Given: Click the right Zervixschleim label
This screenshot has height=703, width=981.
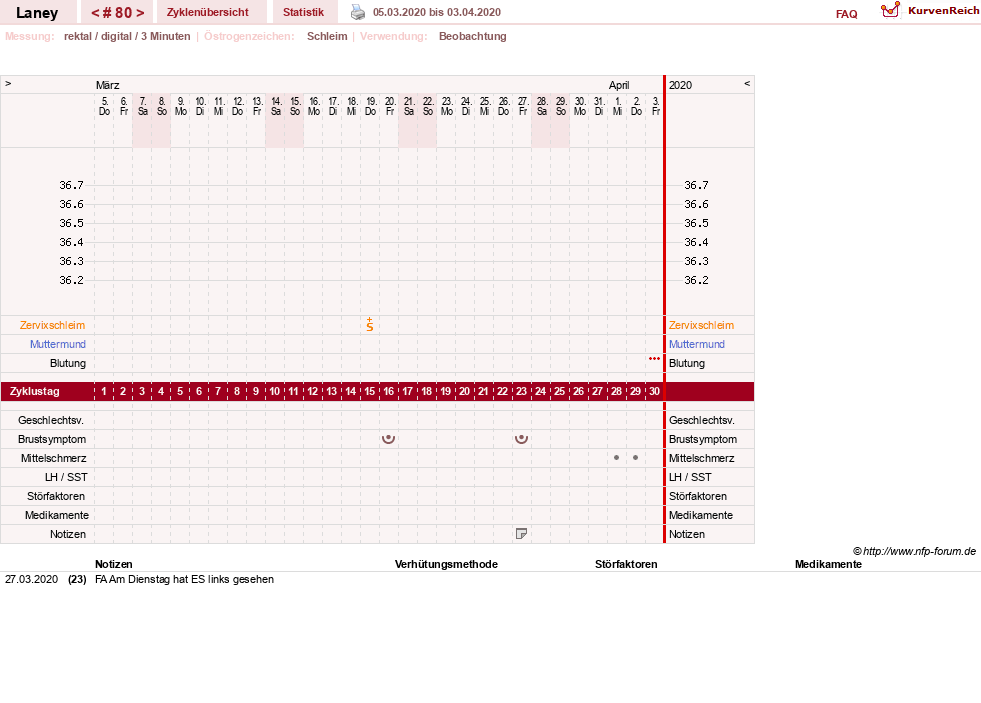Looking at the screenshot, I should click(x=701, y=325).
